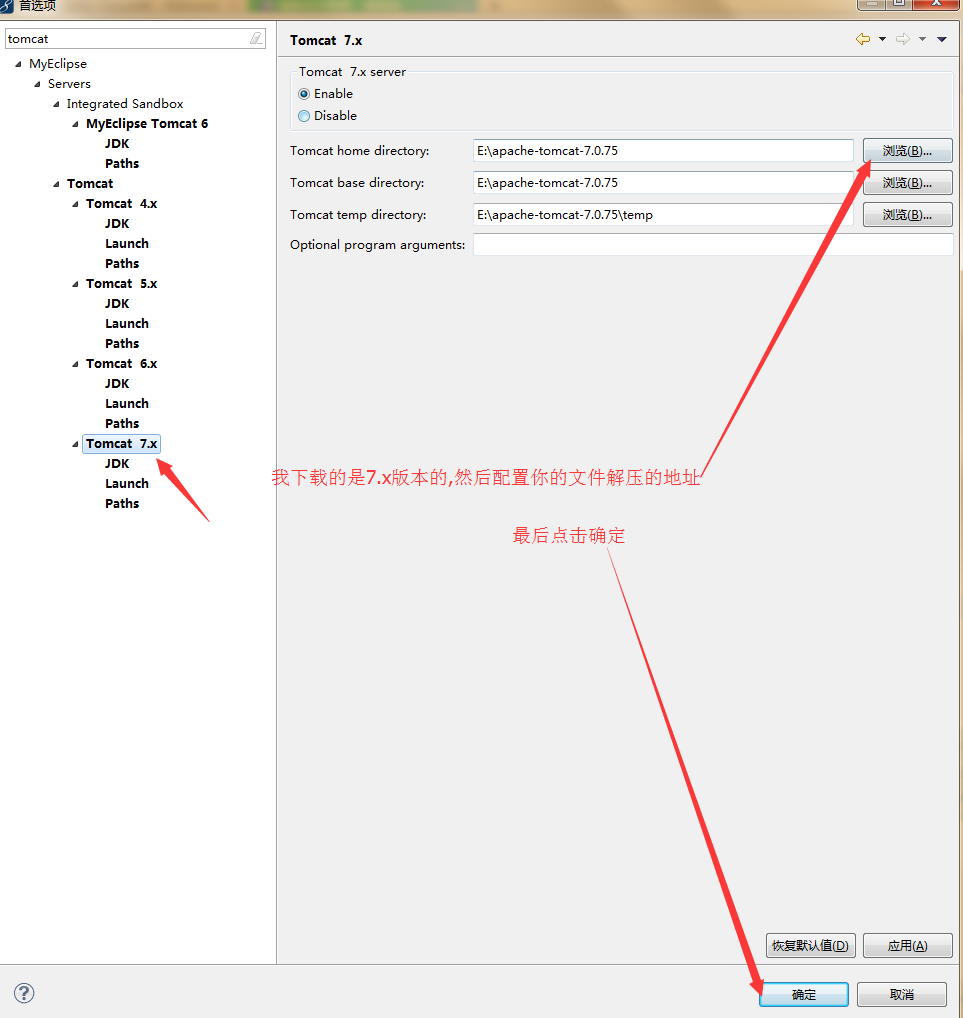The image size is (963, 1018).
Task: Open the help question mark icon
Action: [24, 993]
